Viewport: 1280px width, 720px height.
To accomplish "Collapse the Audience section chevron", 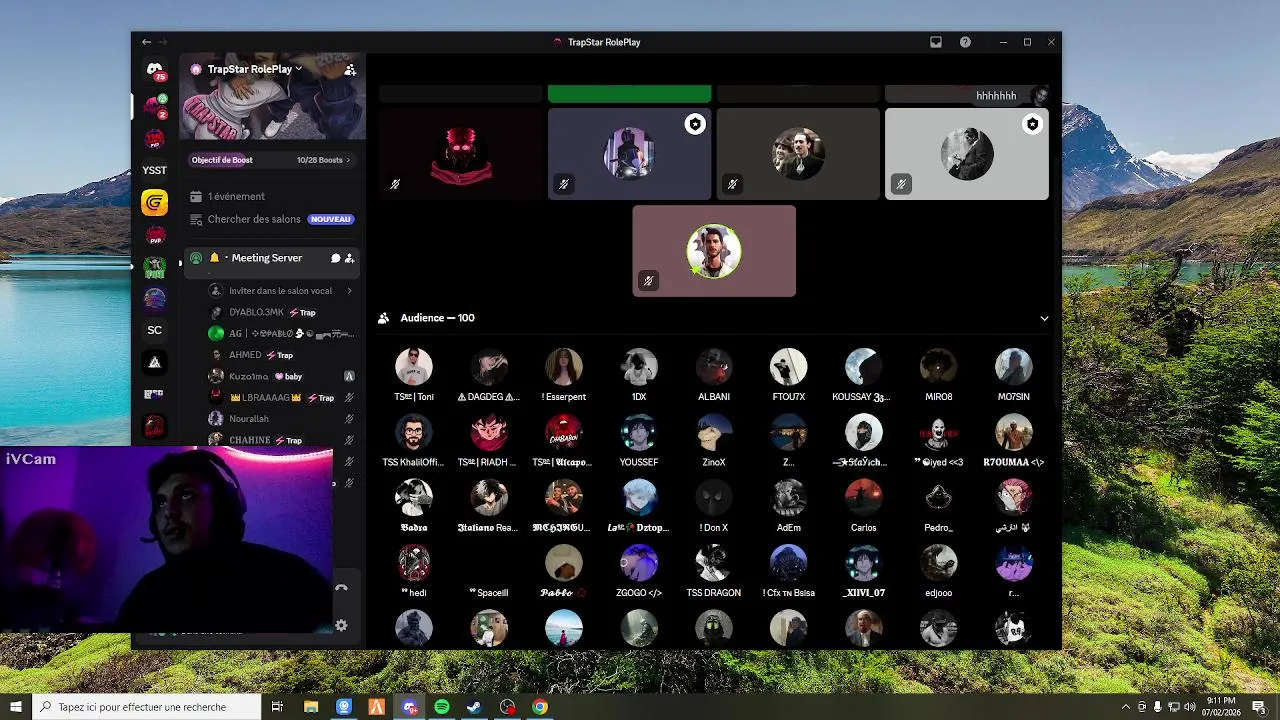I will (1044, 318).
